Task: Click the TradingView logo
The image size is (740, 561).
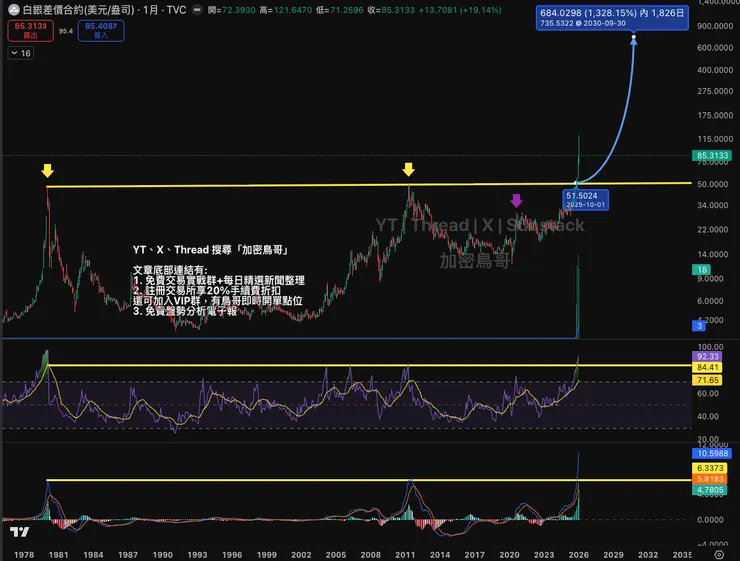Action: (x=19, y=532)
